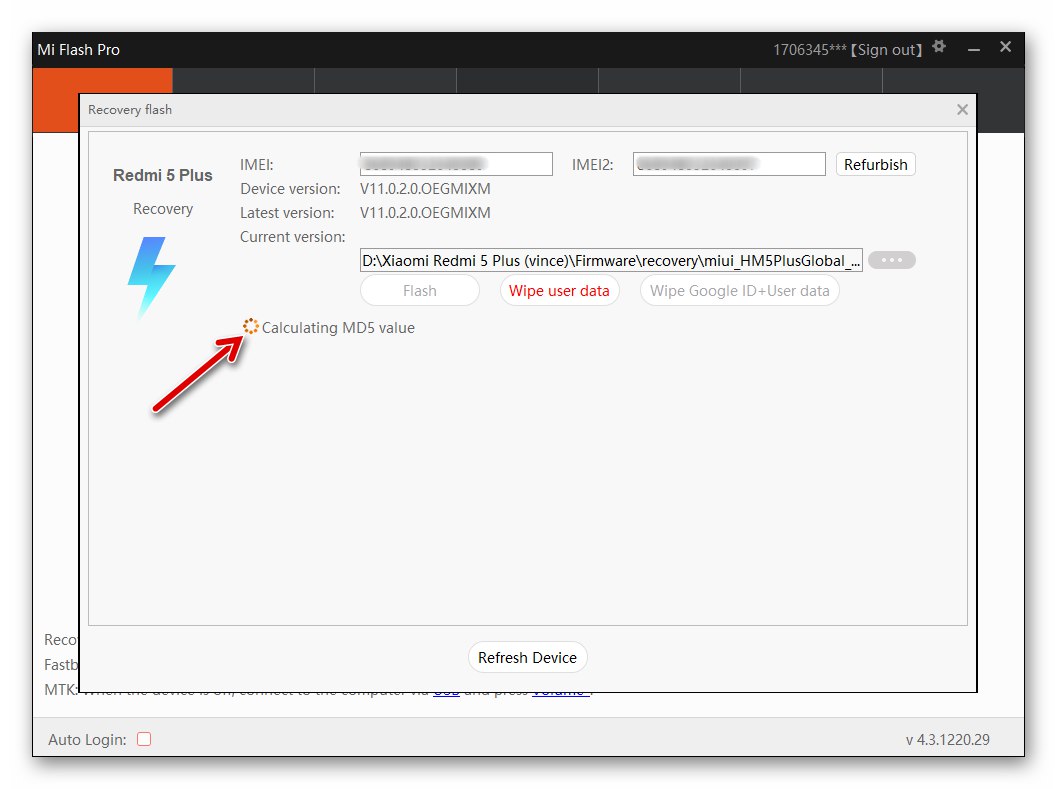Click the IMEI input field
Screen dimensions: 1057x789
456,164
